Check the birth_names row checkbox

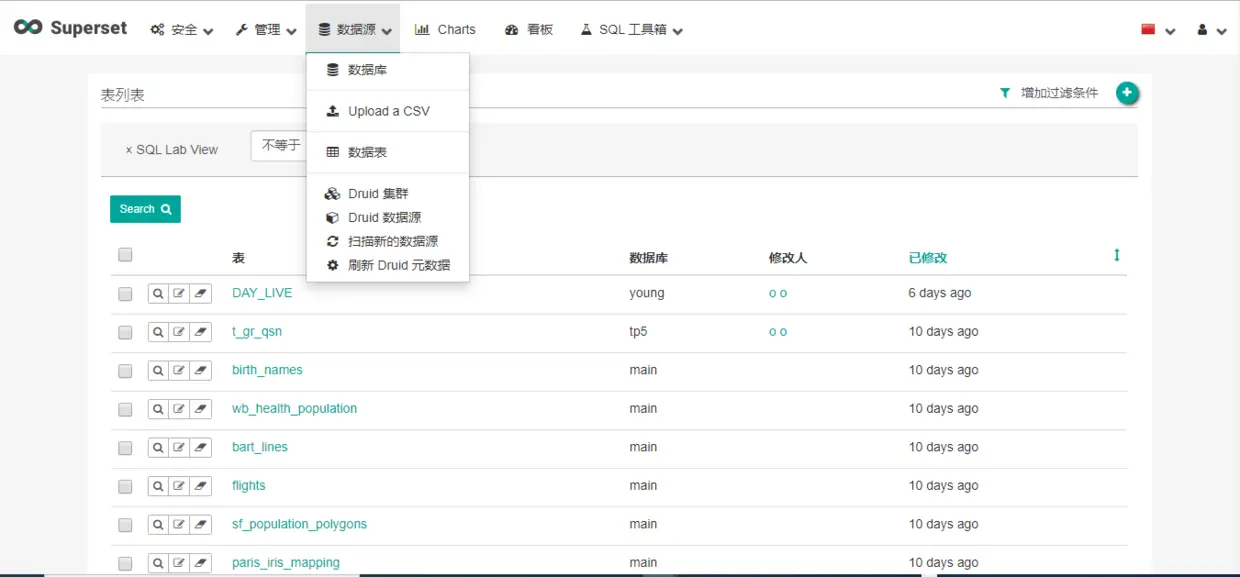125,371
